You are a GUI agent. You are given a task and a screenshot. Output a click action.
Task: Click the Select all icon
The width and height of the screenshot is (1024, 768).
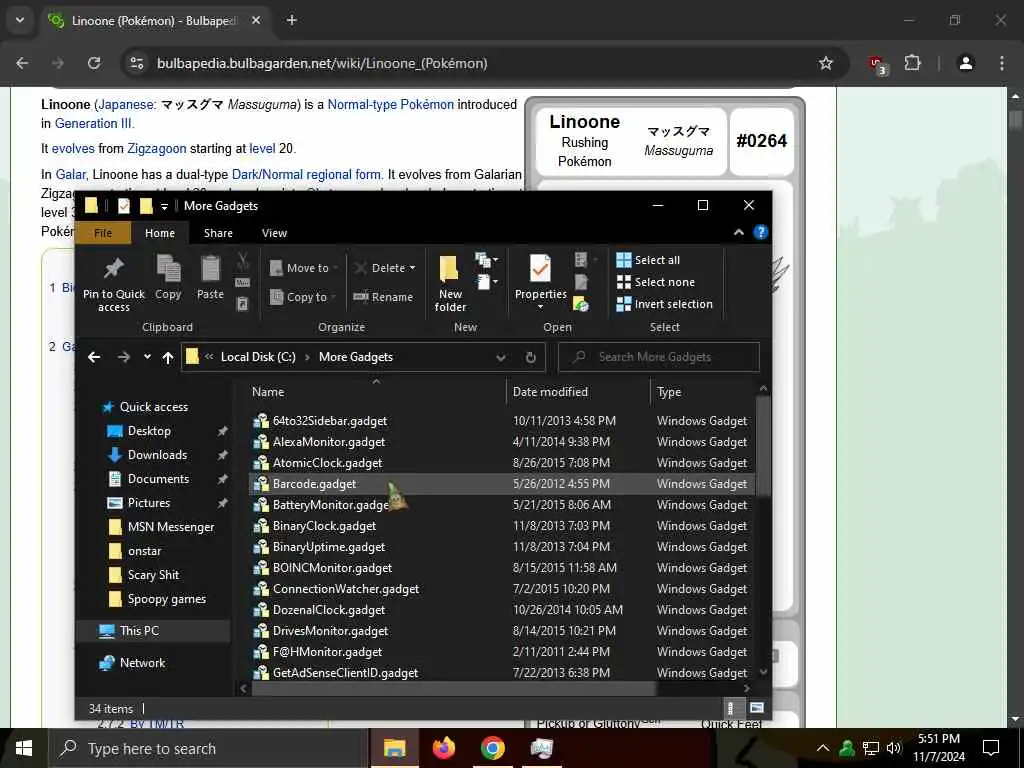624,260
